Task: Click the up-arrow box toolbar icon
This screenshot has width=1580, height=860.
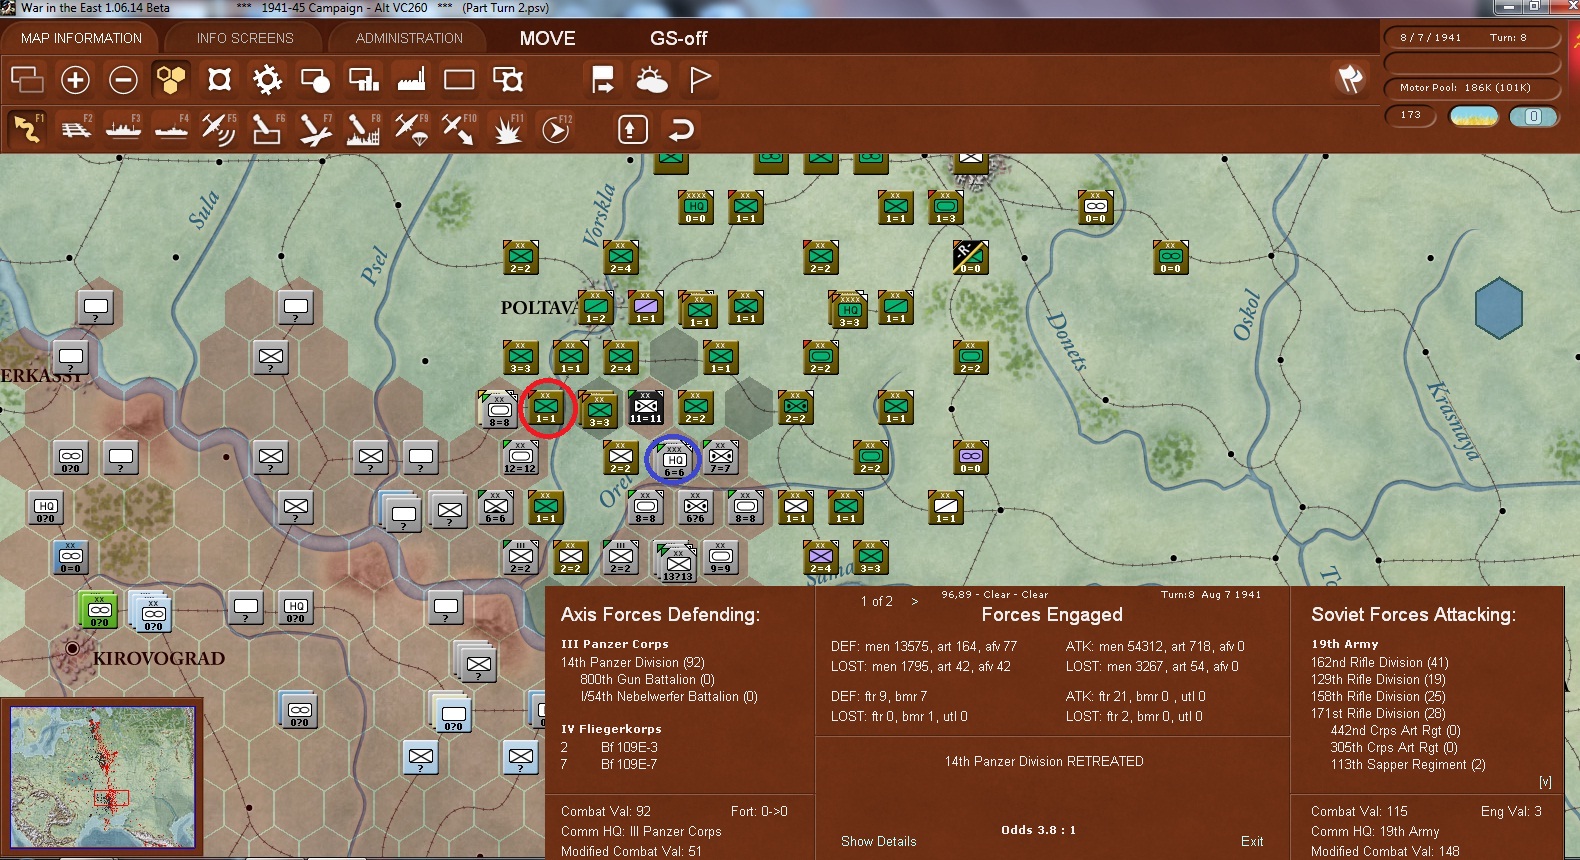Action: pos(632,129)
